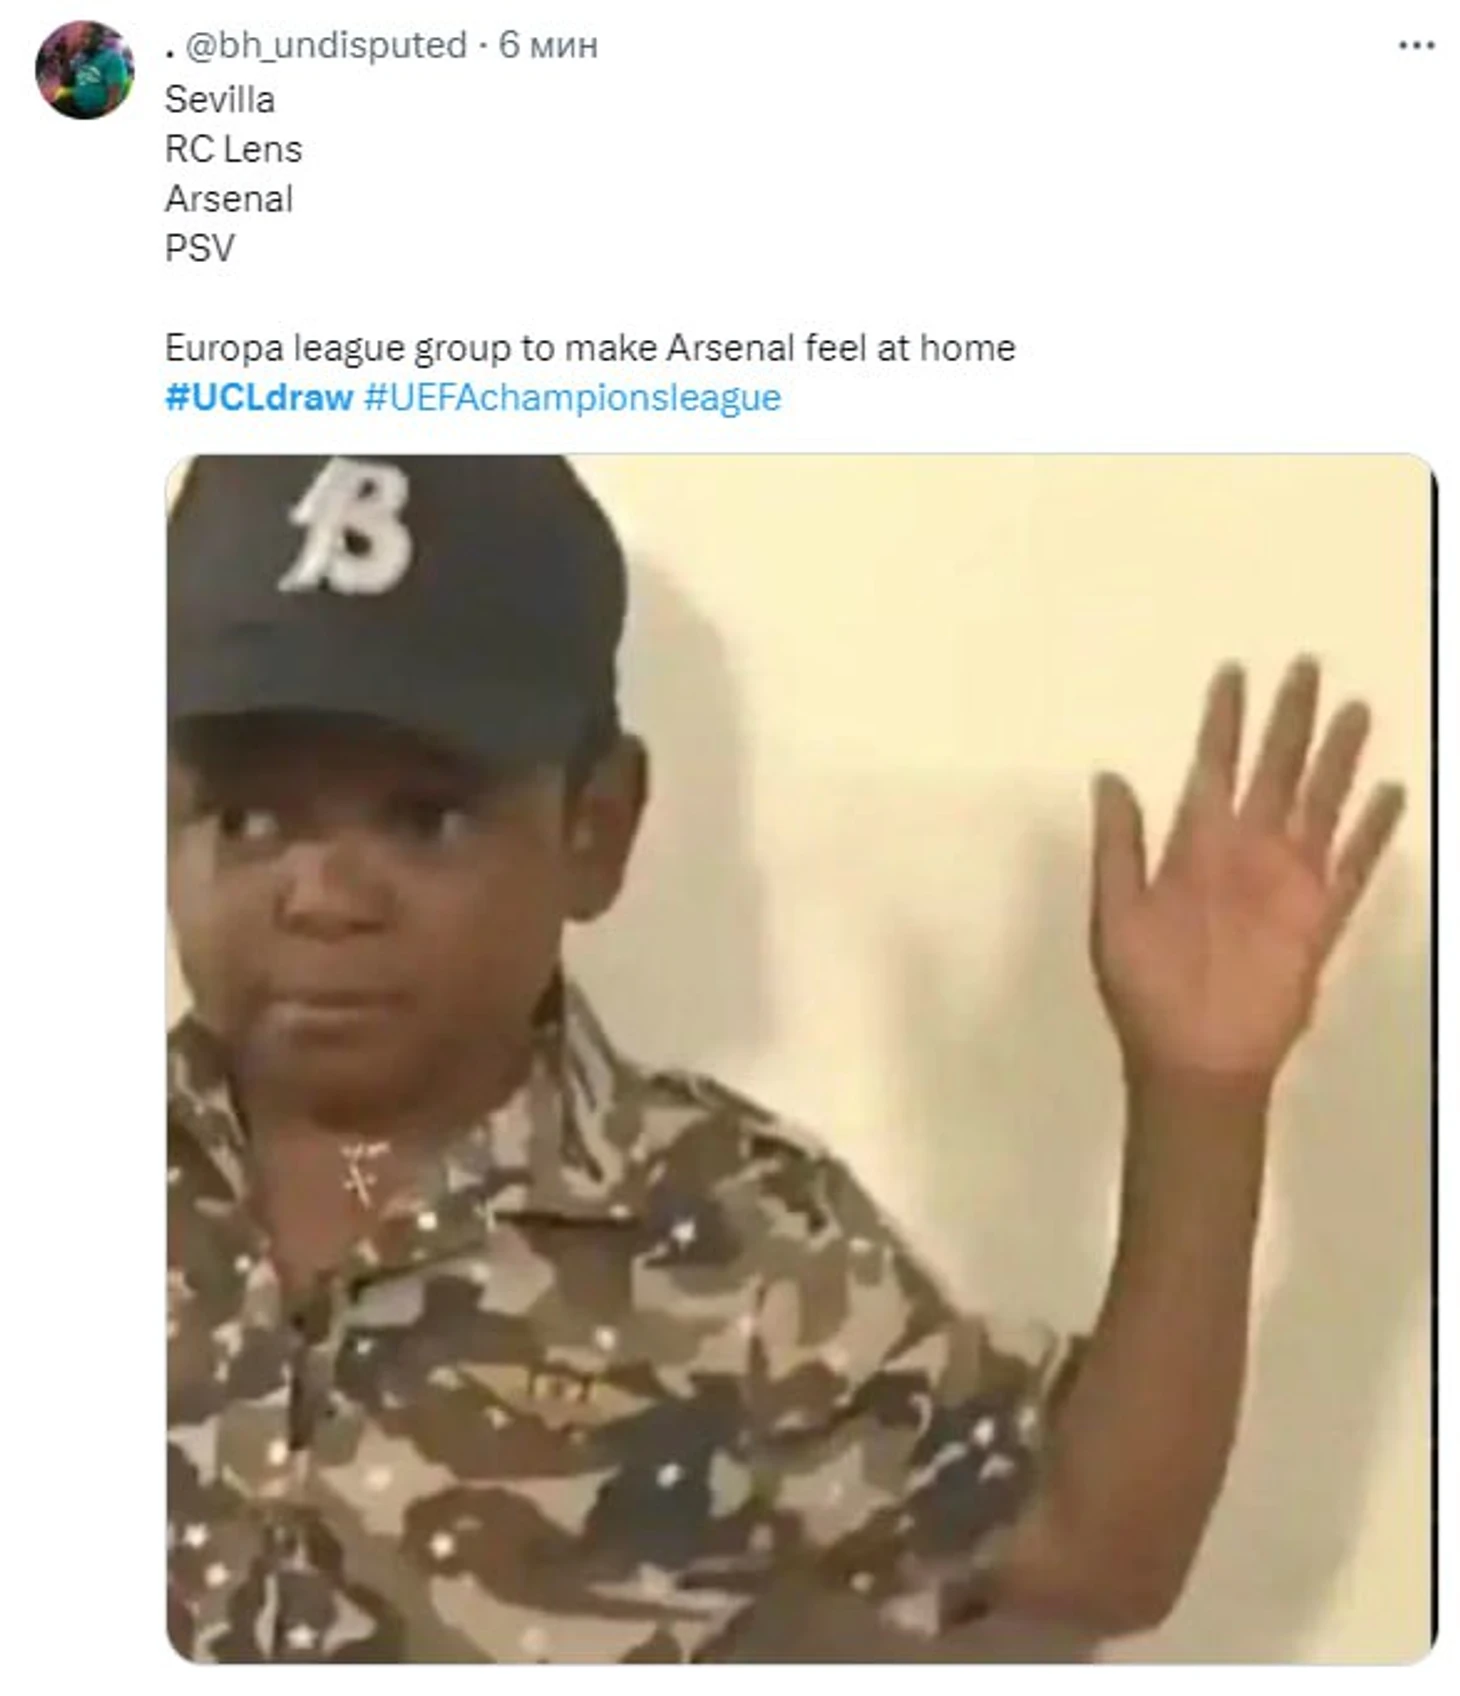The image size is (1460, 1696).
Task: Click the "PSV" line of the tweet
Action: 200,248
